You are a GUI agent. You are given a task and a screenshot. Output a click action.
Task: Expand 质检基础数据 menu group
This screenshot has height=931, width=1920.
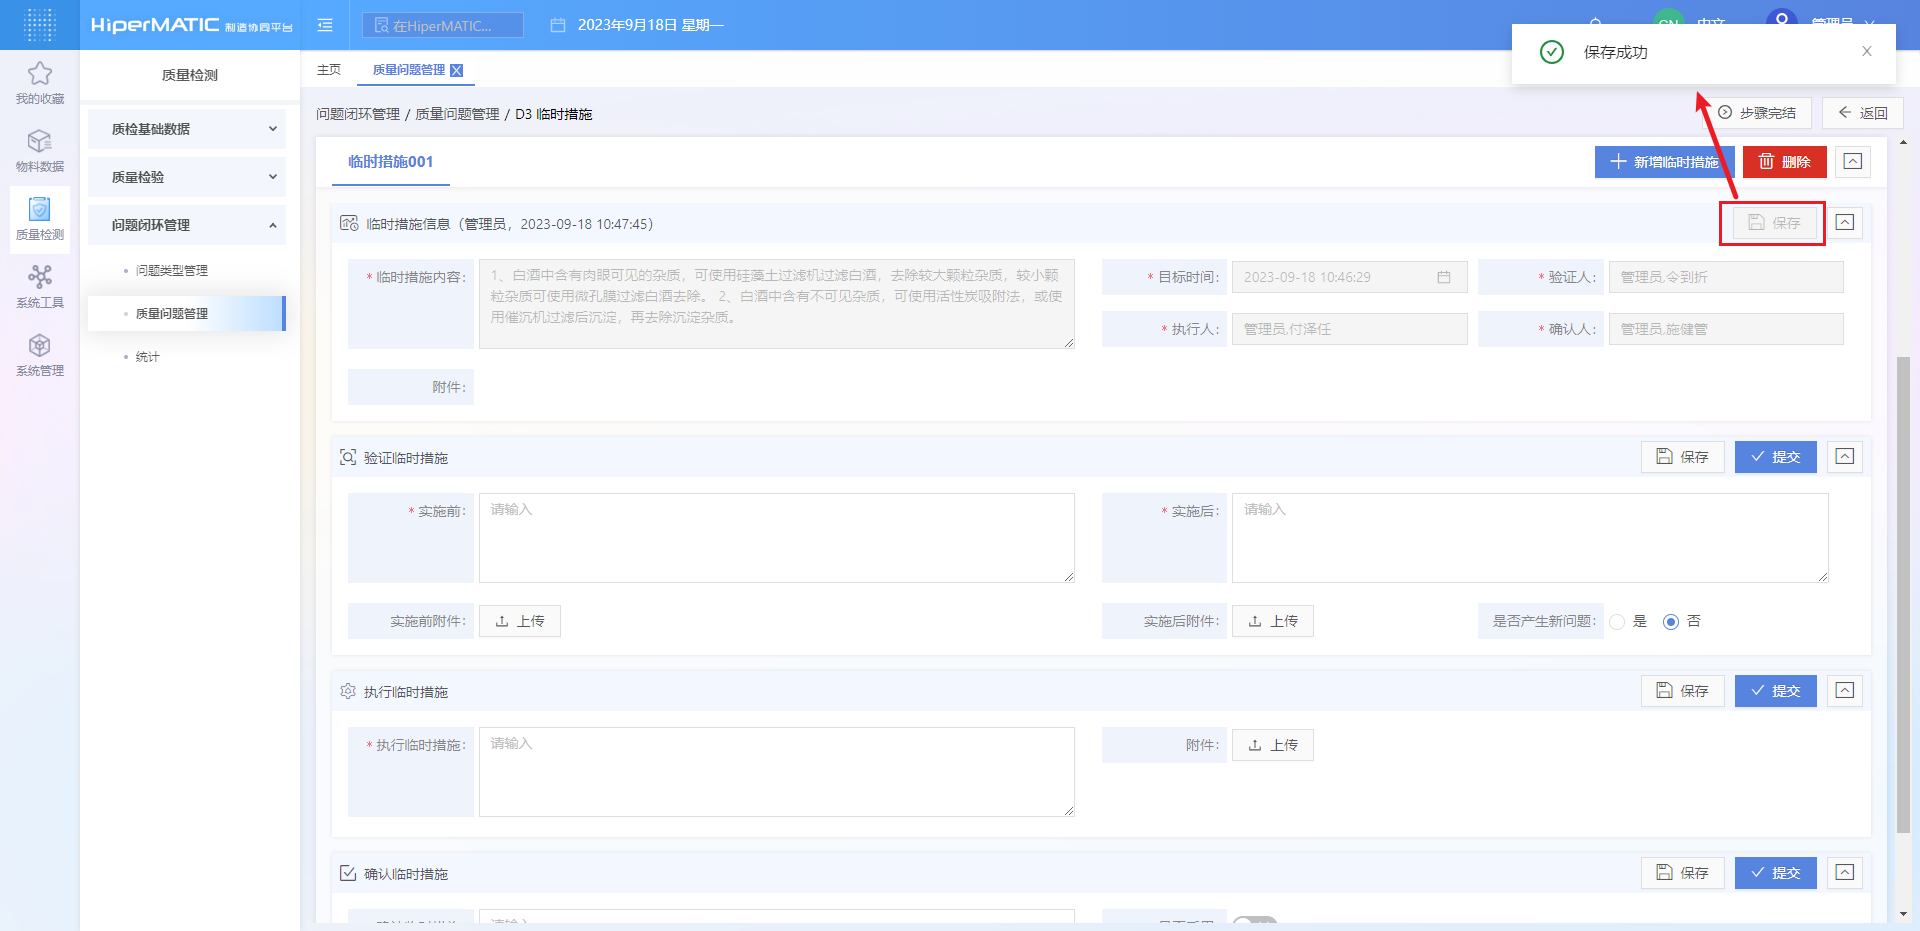coord(187,129)
